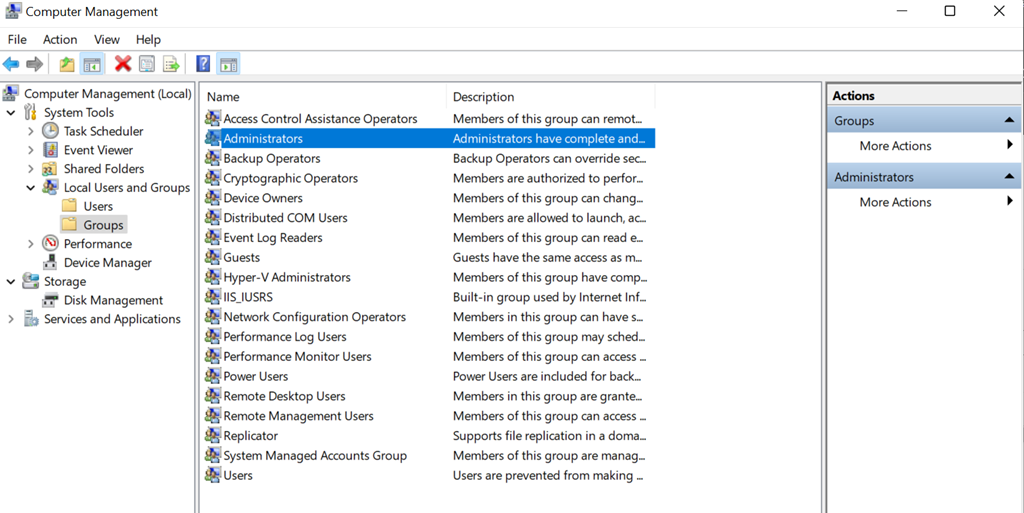1024x513 pixels.
Task: Expand the Performance tree node
Action: (x=31, y=244)
